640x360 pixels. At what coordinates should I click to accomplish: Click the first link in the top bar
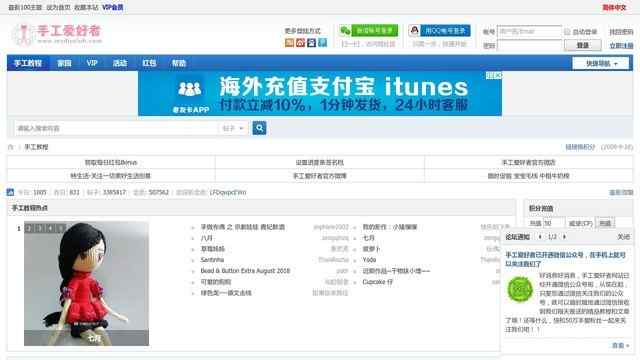pos(25,7)
